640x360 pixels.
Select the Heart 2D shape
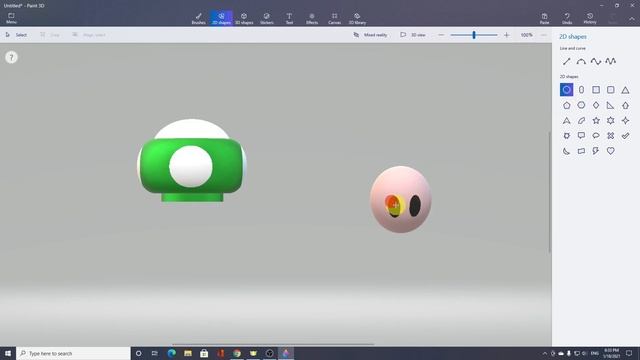coord(611,151)
